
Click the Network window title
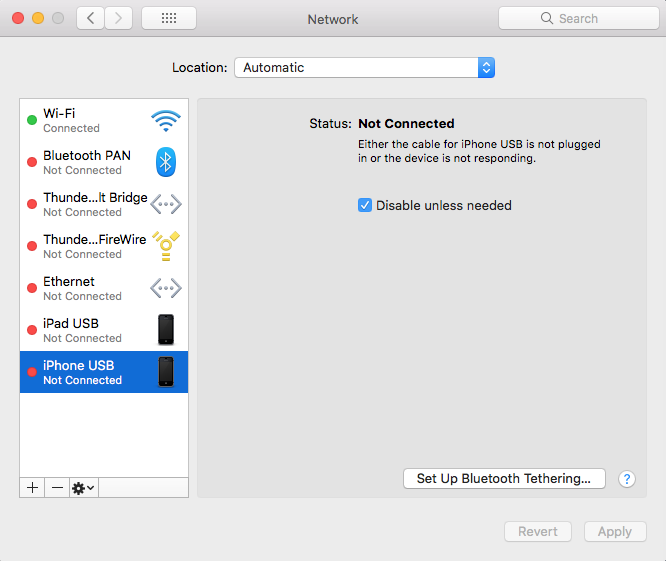click(333, 19)
